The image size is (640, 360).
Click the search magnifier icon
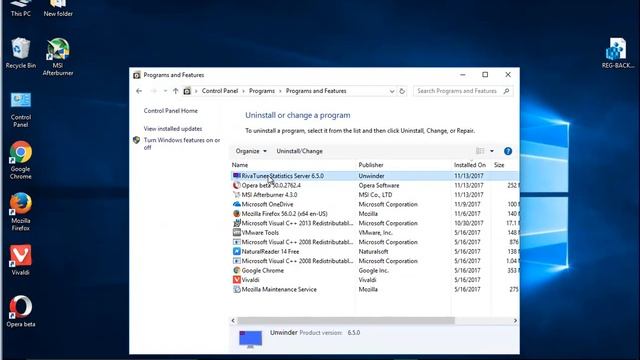point(507,91)
